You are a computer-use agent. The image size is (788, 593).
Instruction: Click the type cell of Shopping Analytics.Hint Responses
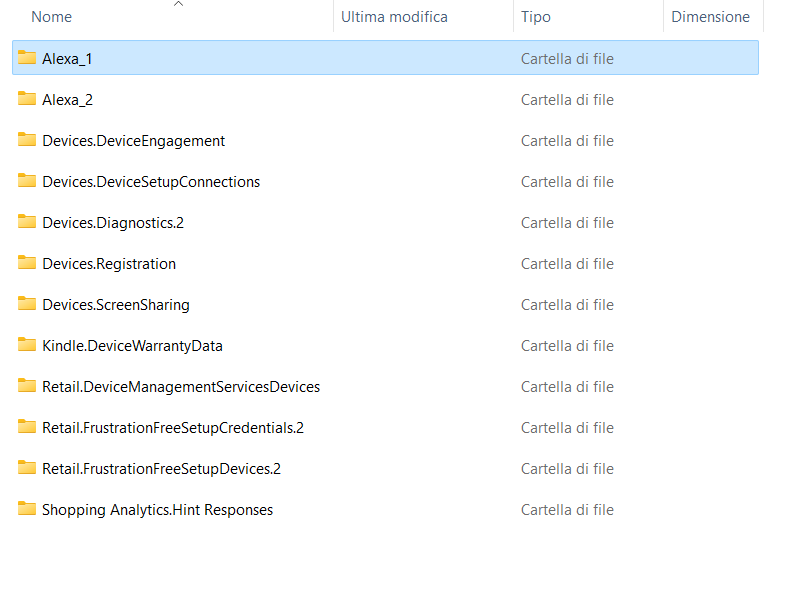(x=567, y=510)
